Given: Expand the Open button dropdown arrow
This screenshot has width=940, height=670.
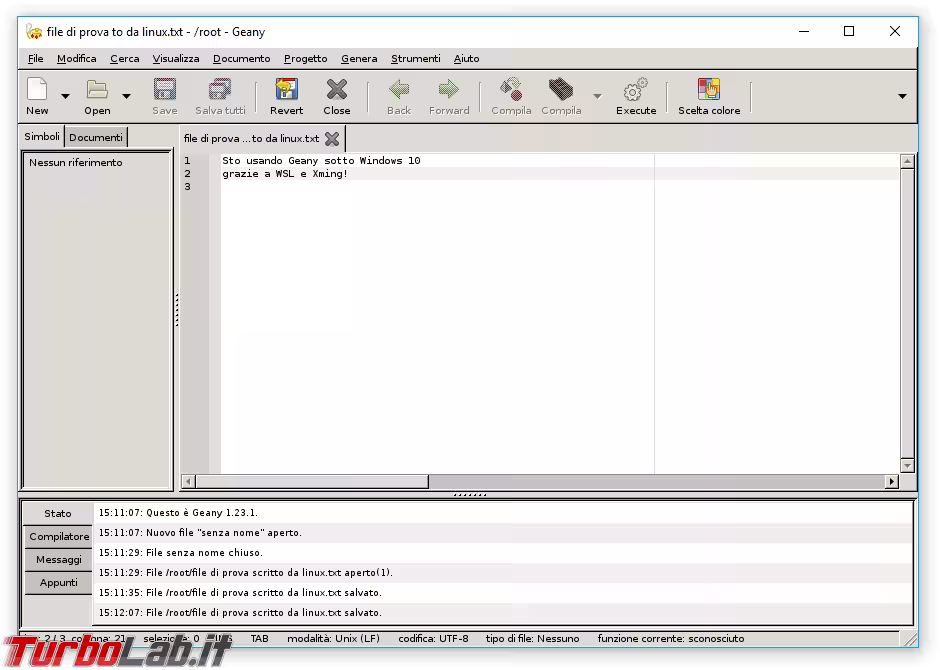Looking at the screenshot, I should [x=127, y=95].
